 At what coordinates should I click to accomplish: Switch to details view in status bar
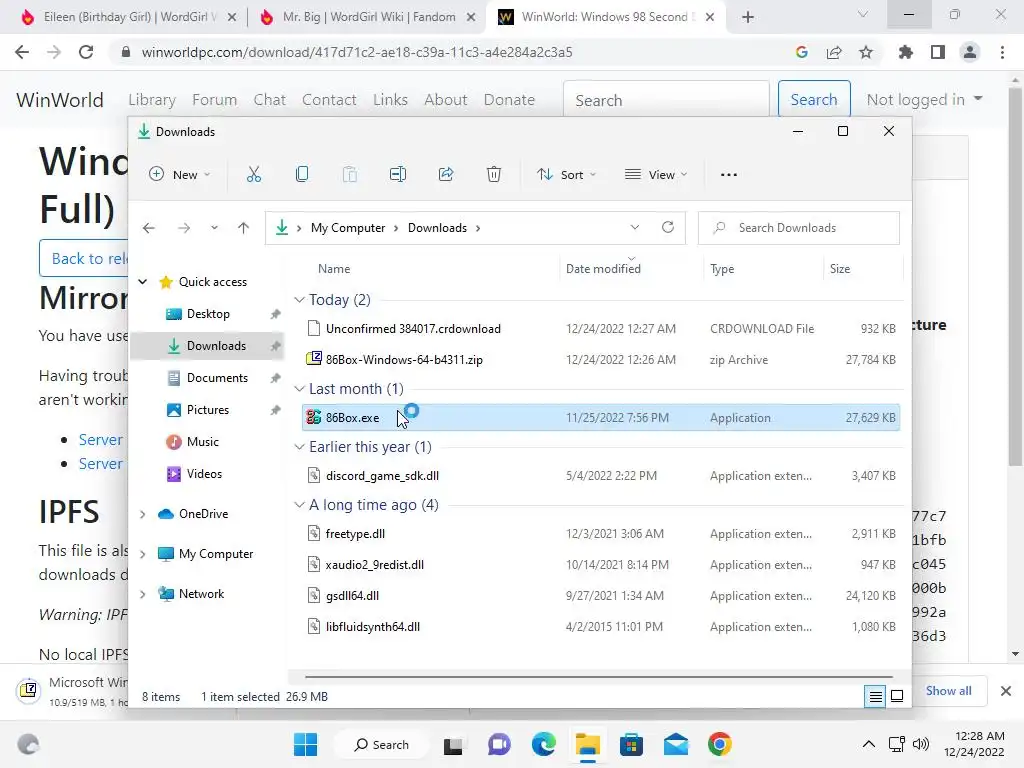(x=875, y=697)
